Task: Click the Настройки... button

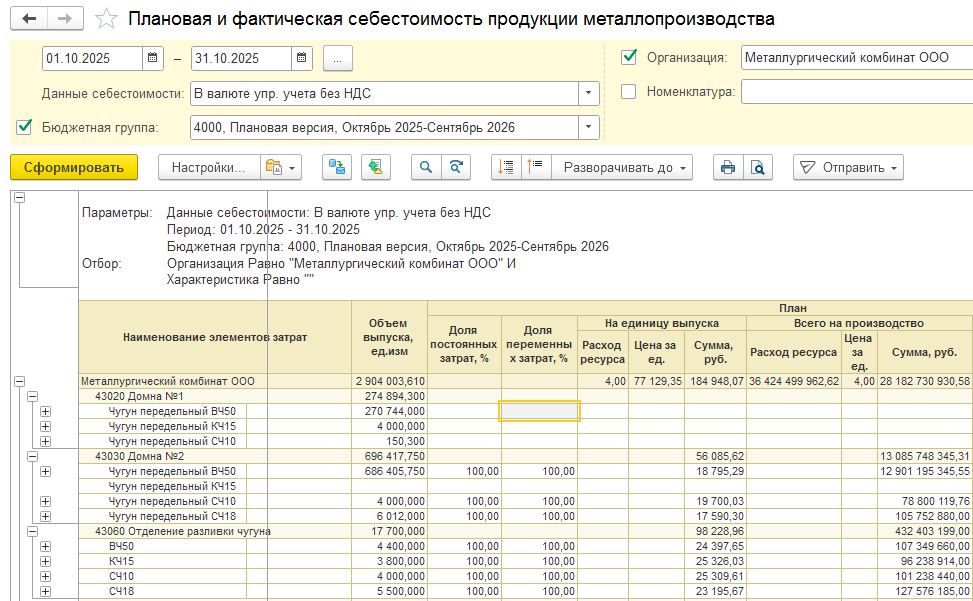Action: (209, 167)
